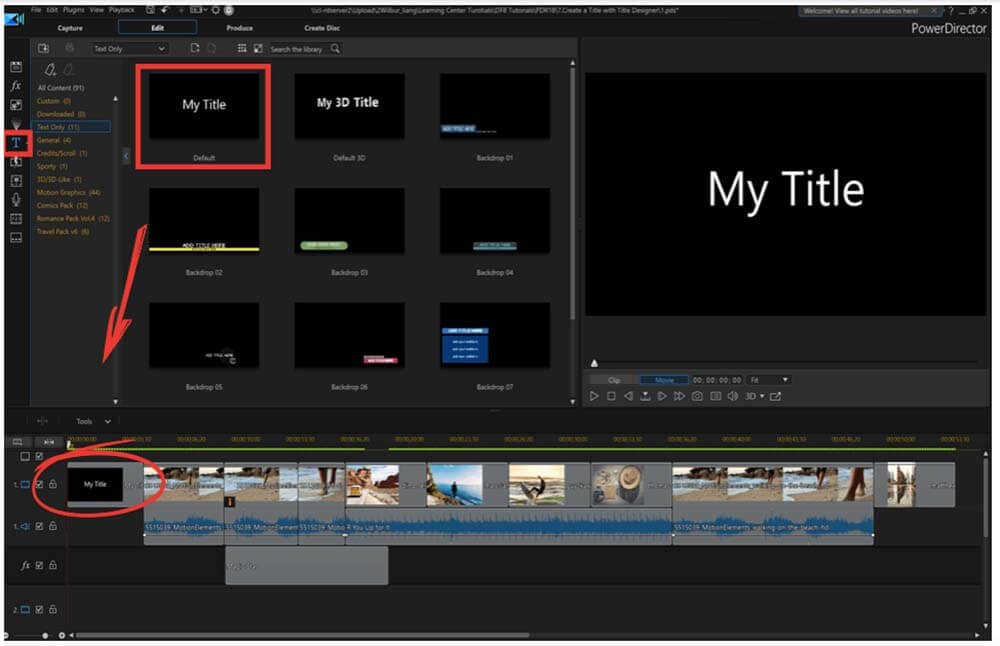Click the plugin puzzle icon beside import

70,48
